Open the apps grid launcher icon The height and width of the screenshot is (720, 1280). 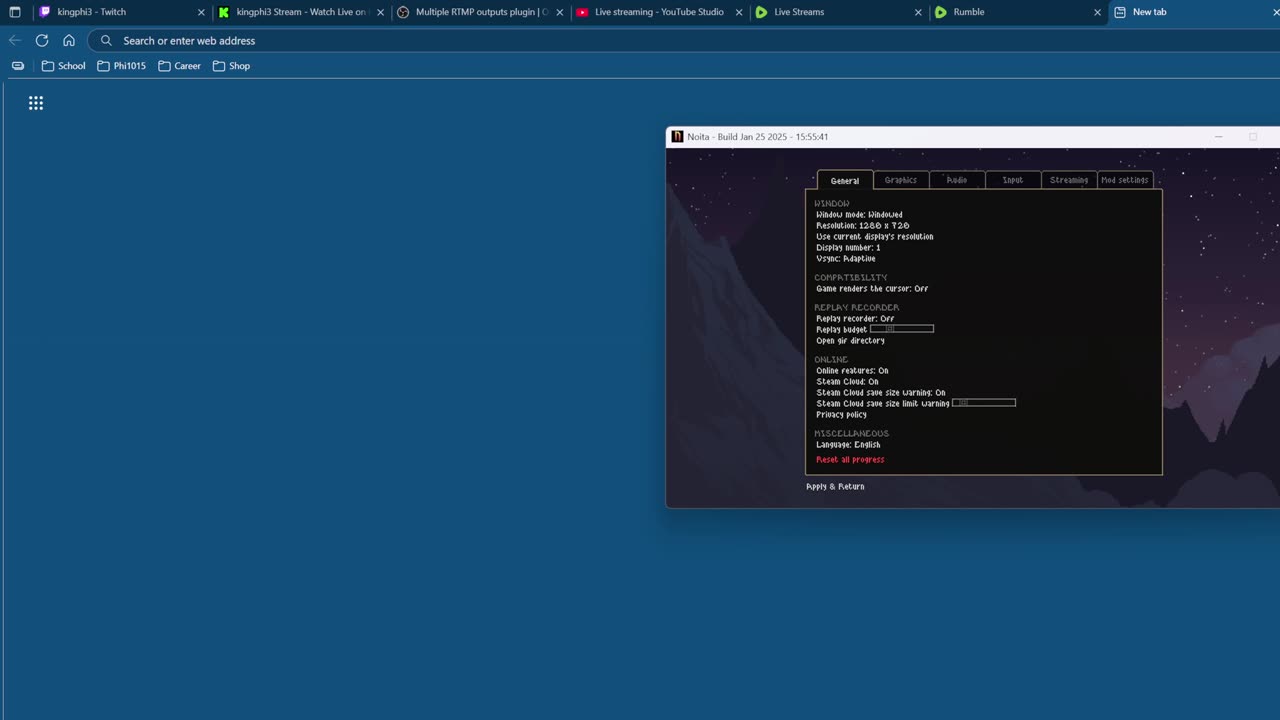[36, 103]
